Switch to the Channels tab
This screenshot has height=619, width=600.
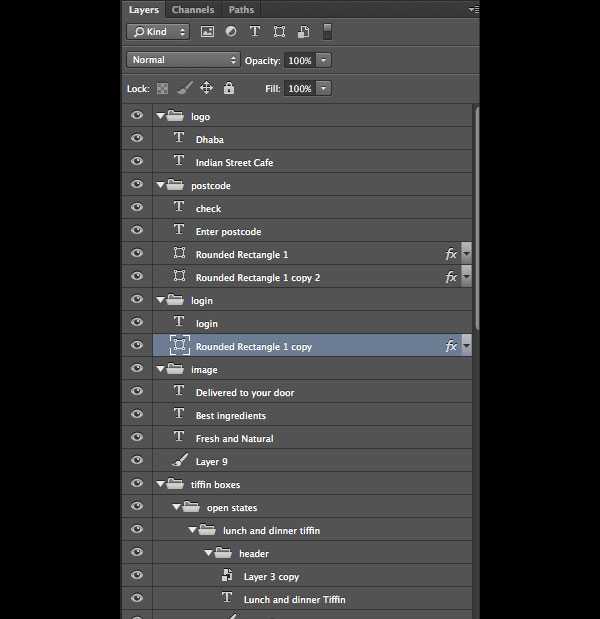click(x=193, y=10)
